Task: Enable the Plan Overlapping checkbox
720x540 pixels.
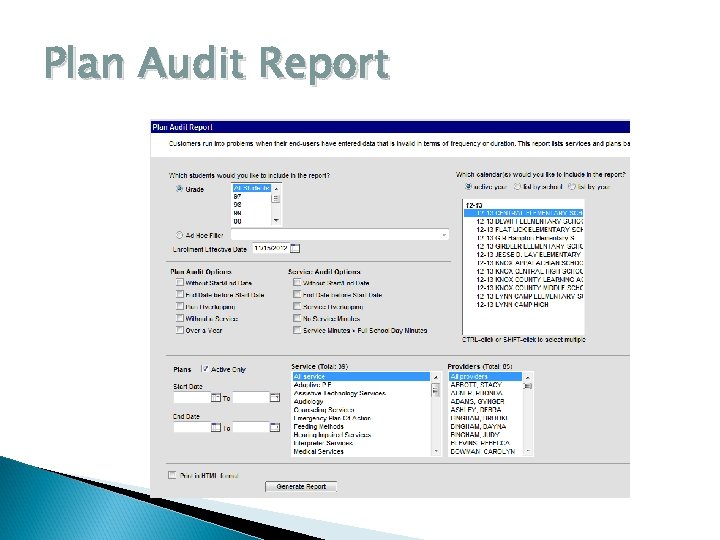Action: (180, 306)
